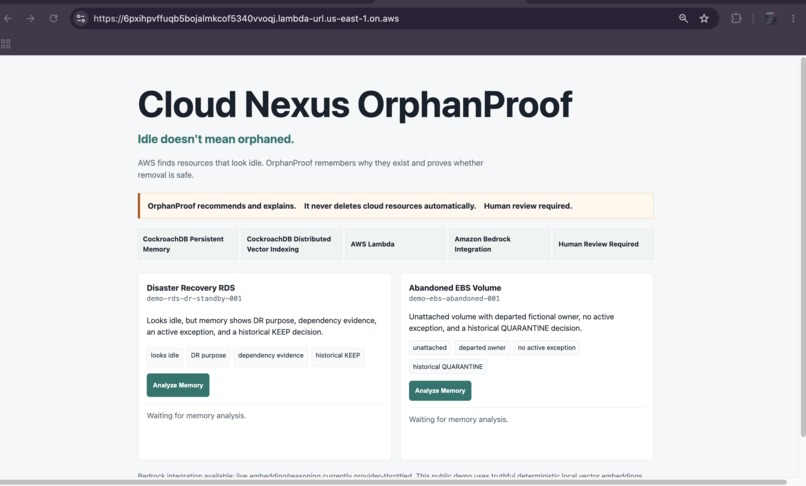Click the Cloud Nexus OrphanProof heading
The image size is (806, 486).
click(355, 105)
